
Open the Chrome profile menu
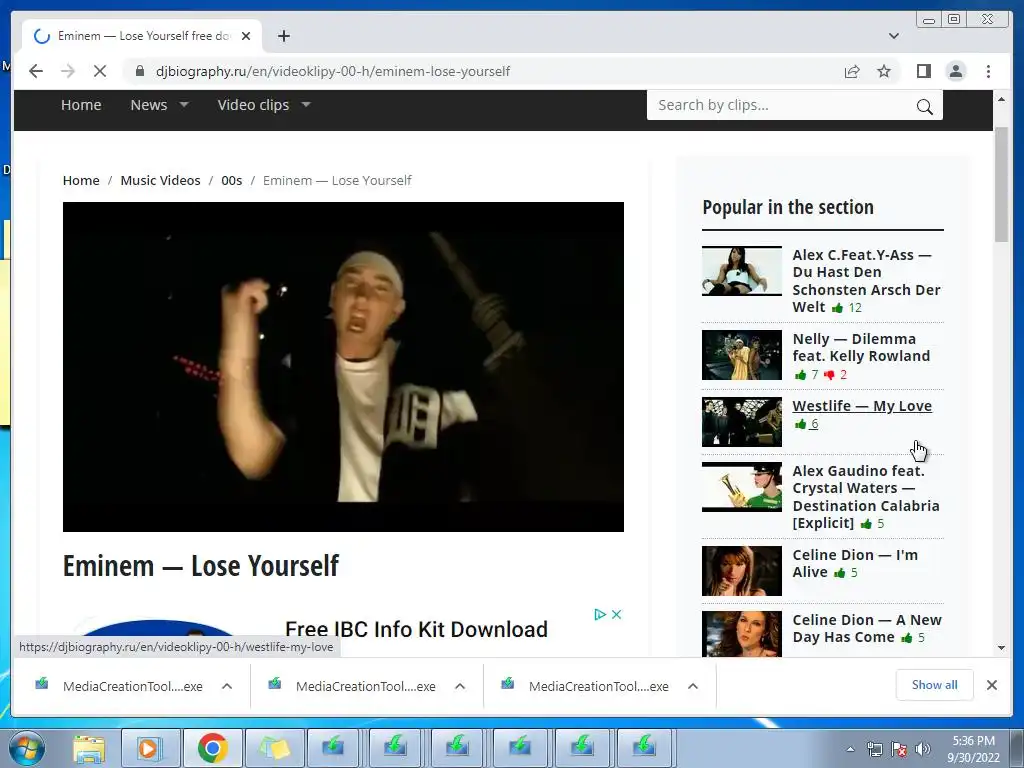[x=956, y=71]
